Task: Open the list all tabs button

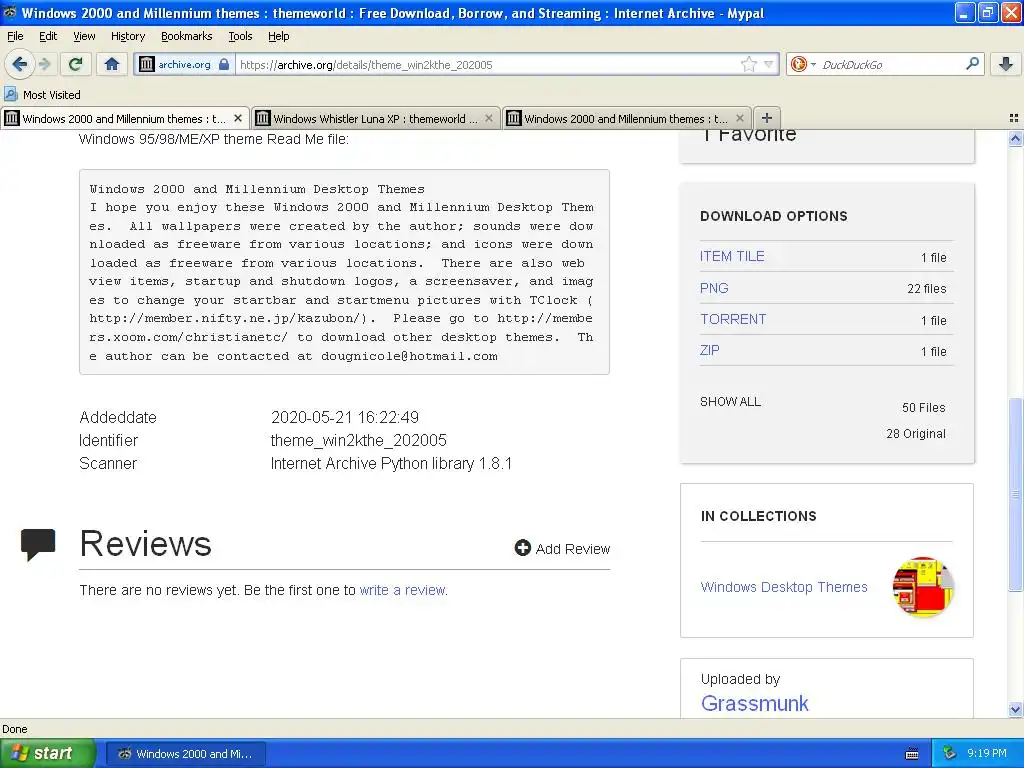Action: click(1014, 118)
